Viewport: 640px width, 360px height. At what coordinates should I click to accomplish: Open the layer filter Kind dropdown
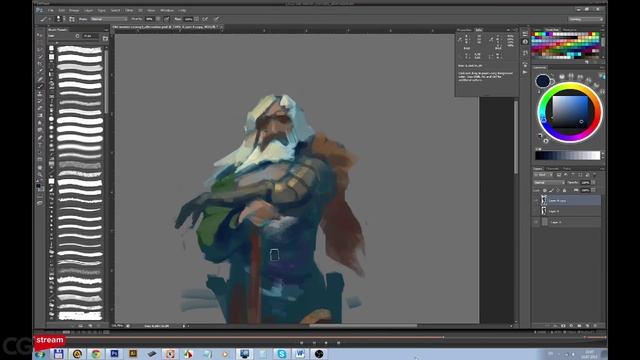click(543, 175)
